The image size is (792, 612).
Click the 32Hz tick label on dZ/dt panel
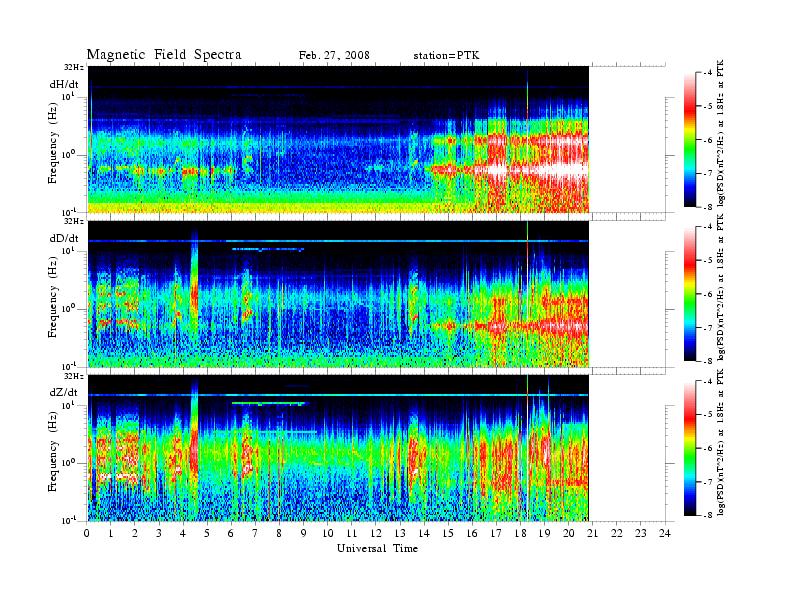tap(74, 376)
